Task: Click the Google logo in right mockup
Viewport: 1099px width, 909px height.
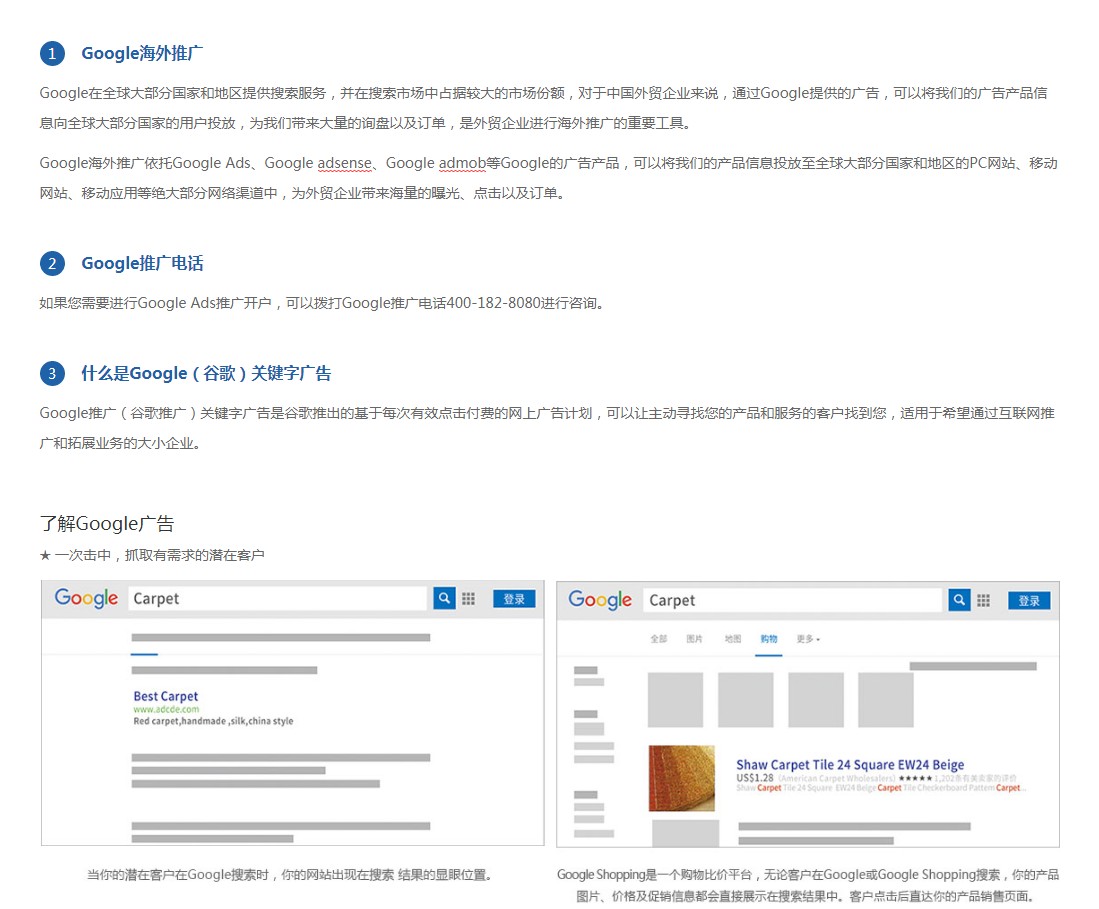Action: point(600,600)
